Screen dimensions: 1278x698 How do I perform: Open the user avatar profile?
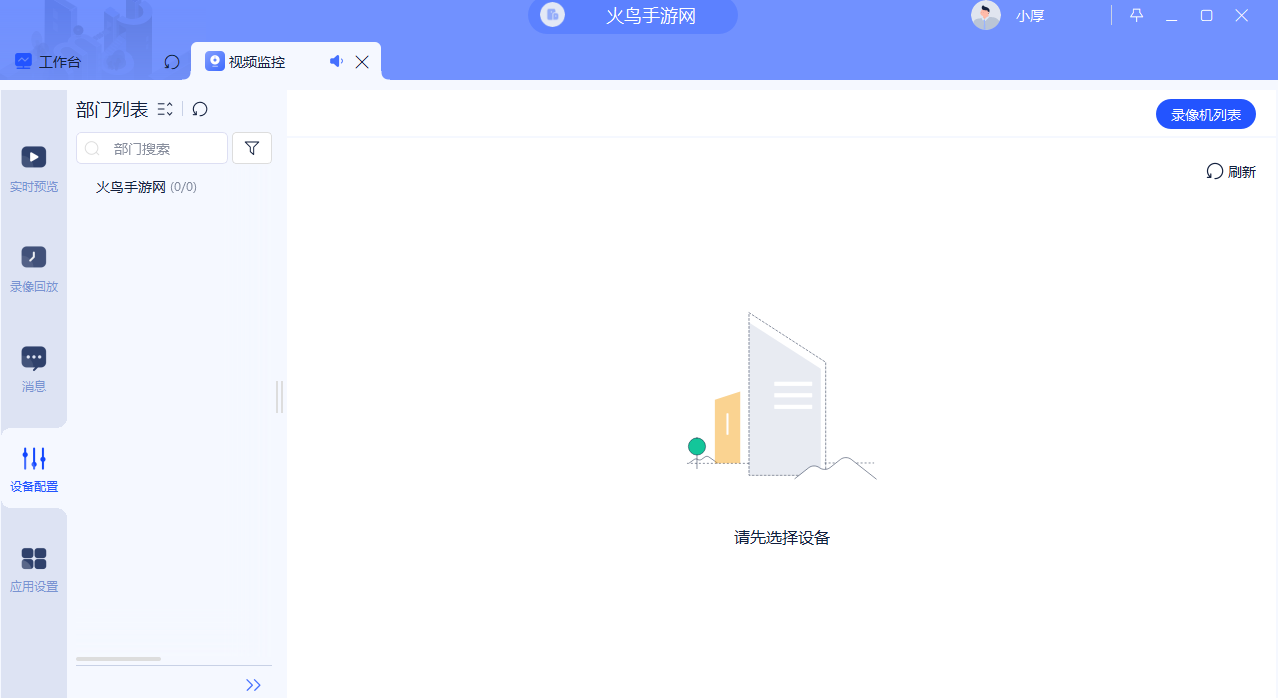point(986,15)
